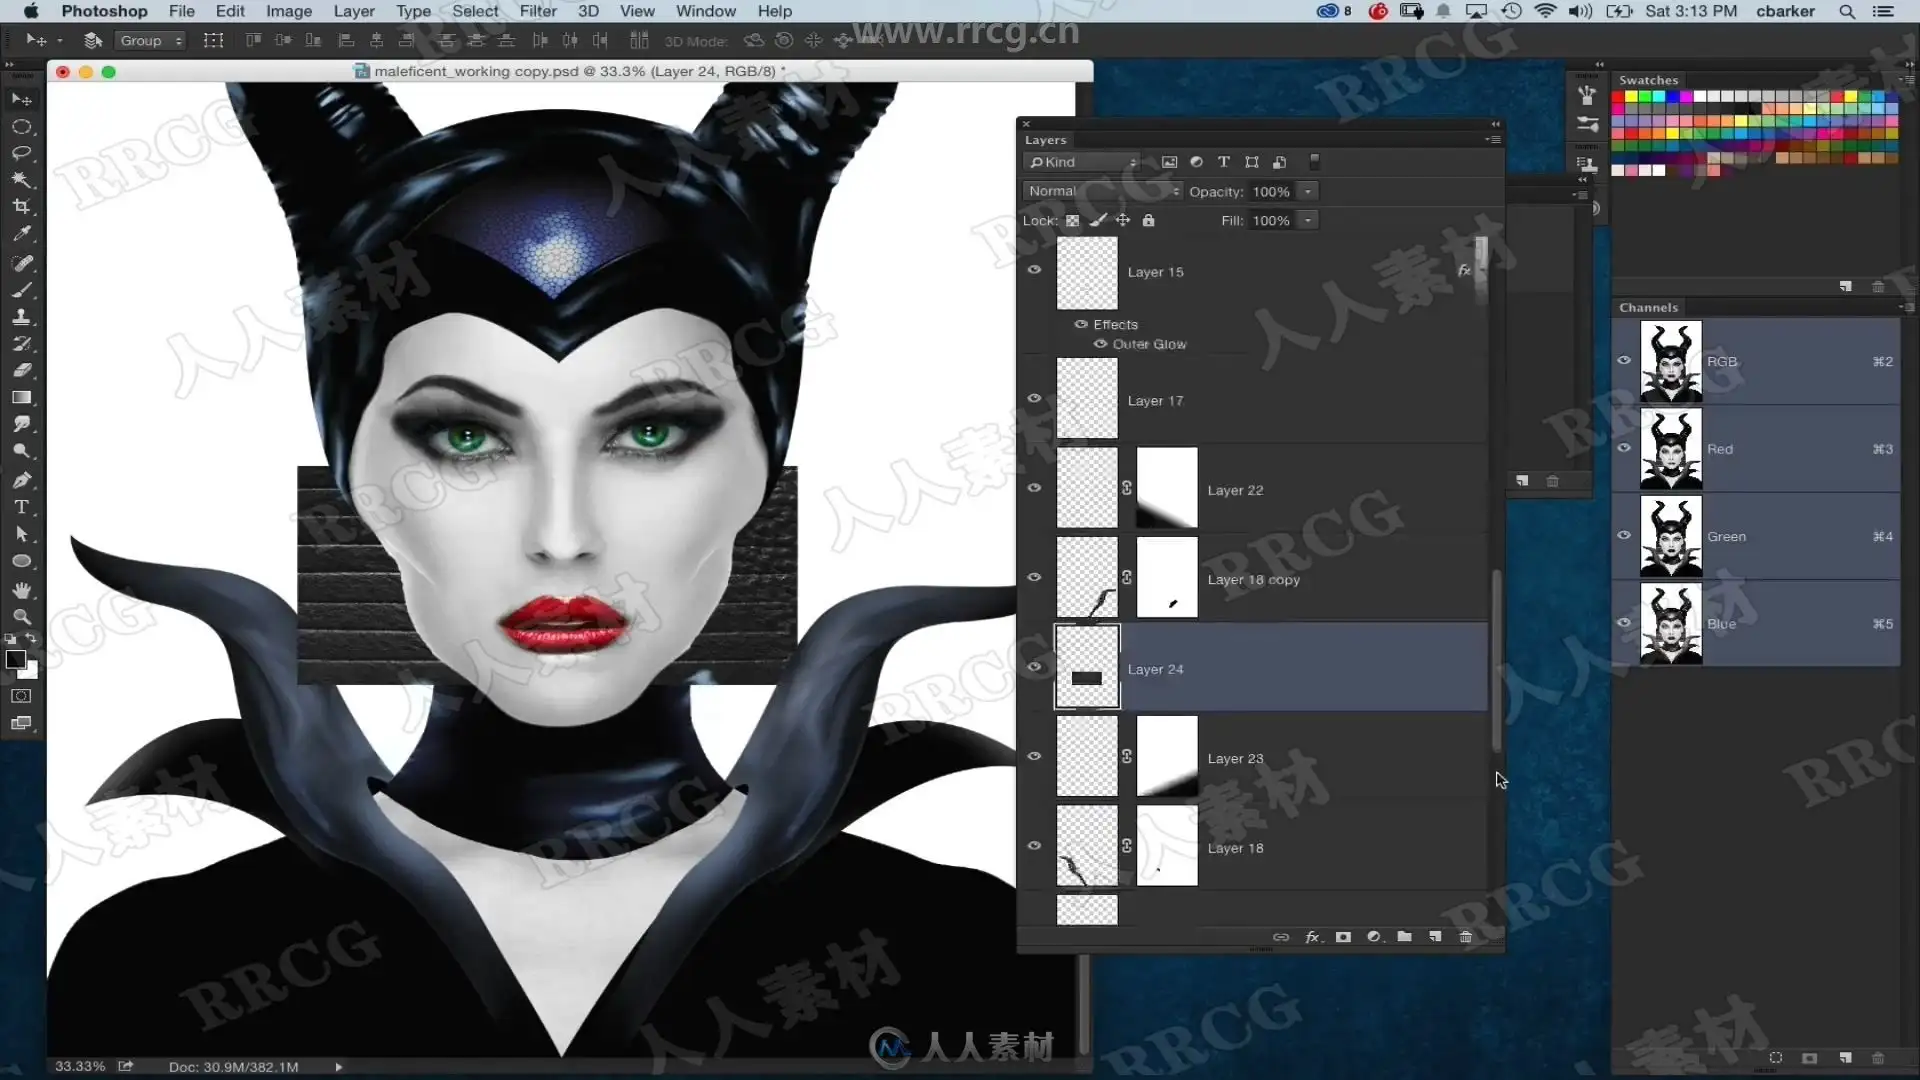
Task: Click Link layers icon
Action: 1281,937
